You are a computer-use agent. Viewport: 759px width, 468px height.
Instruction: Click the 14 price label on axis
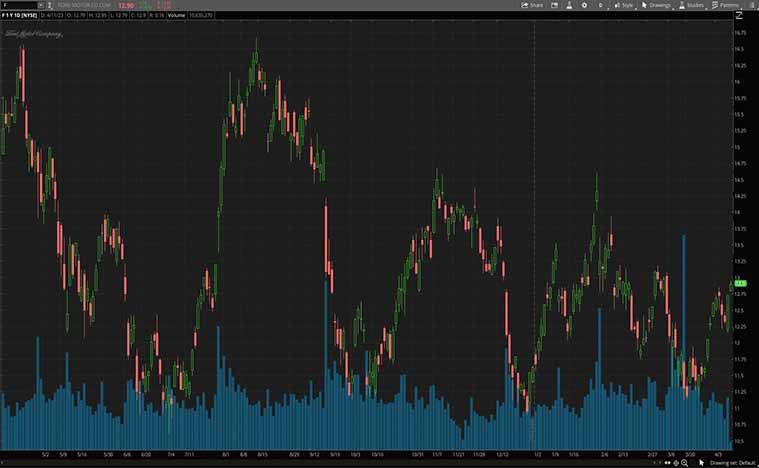(737, 212)
